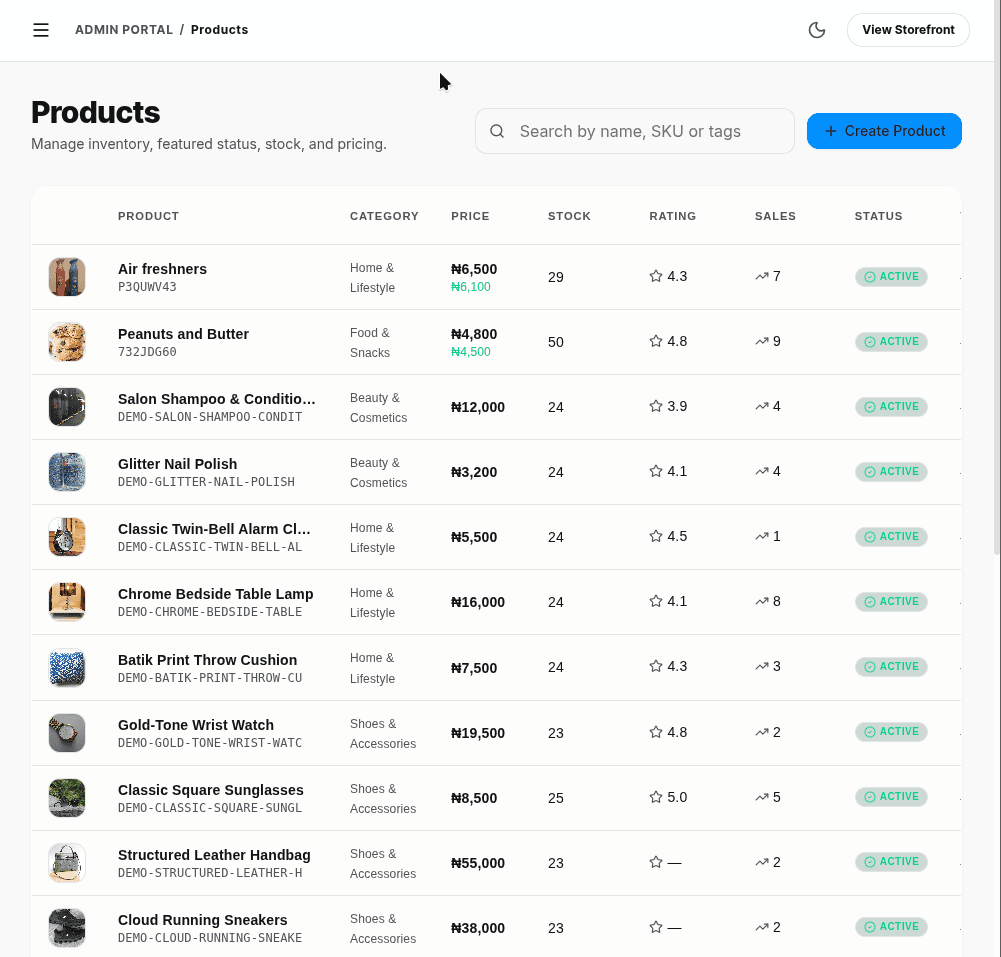Click ACTIVE badge for Chrome Bedside Table Lamp
The image size is (1001, 957).
891,601
